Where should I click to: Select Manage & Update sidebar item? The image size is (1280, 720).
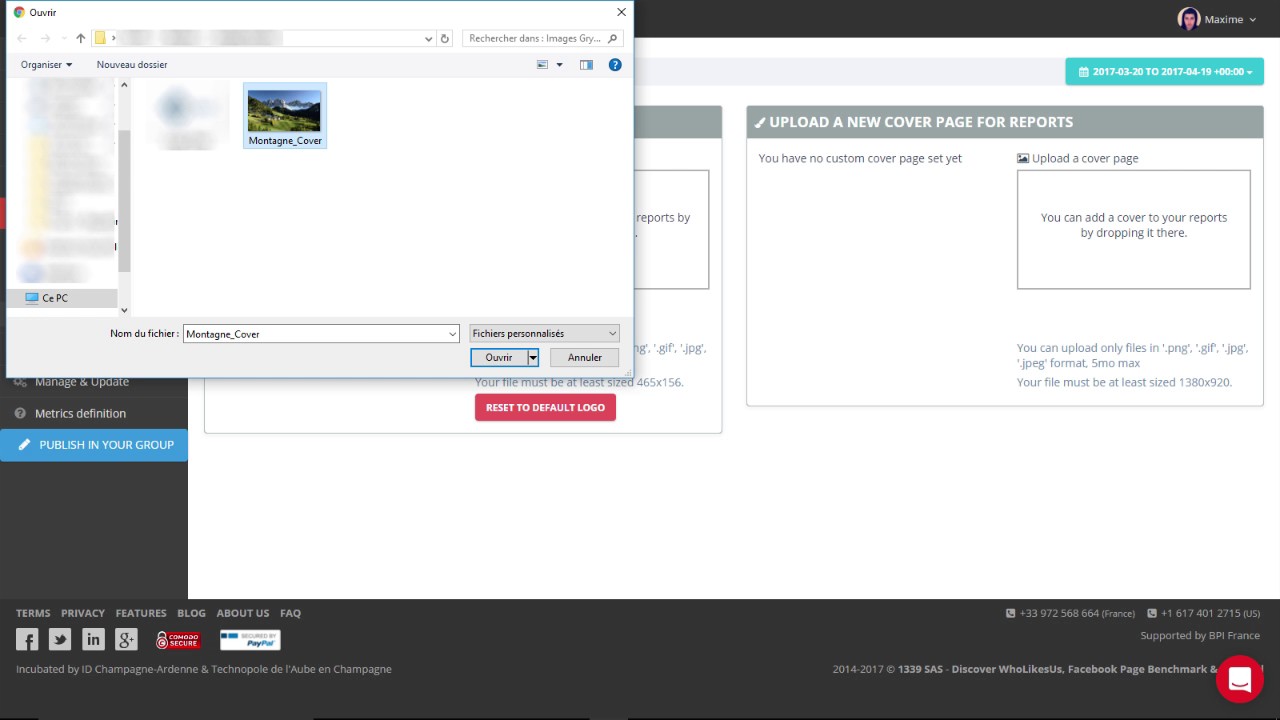[x=82, y=382]
